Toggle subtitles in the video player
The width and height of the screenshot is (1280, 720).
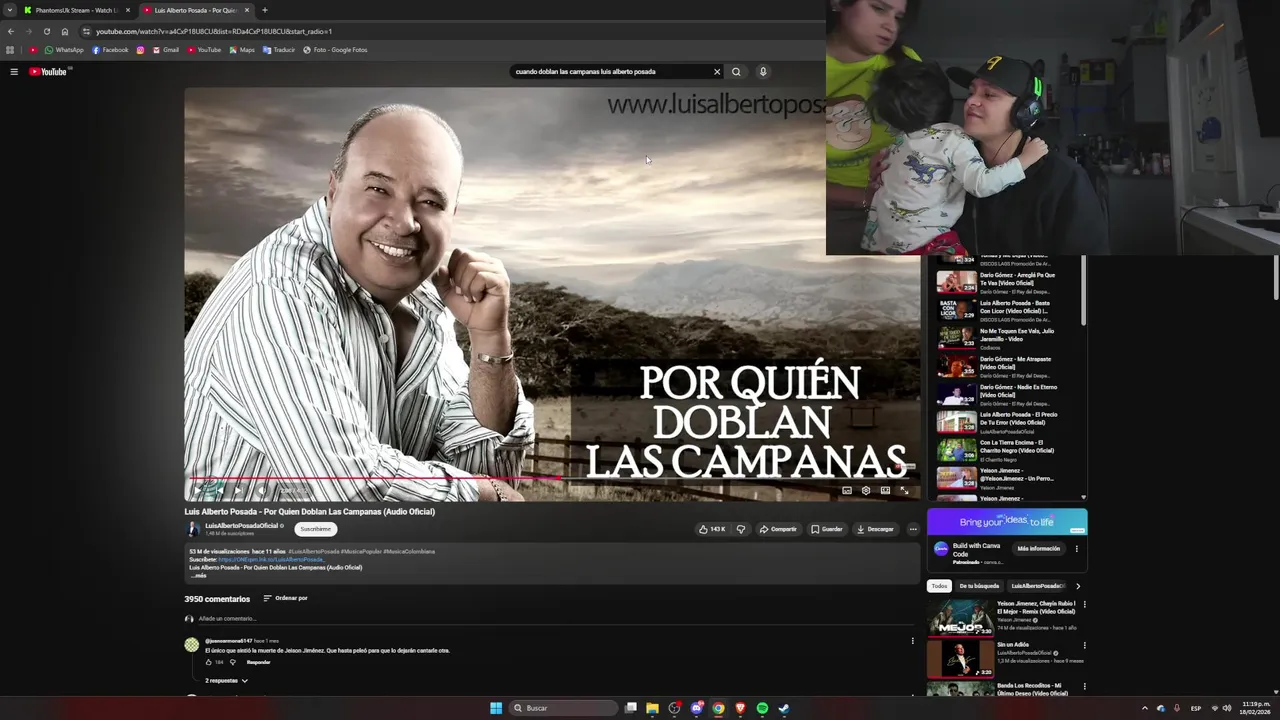(x=847, y=490)
